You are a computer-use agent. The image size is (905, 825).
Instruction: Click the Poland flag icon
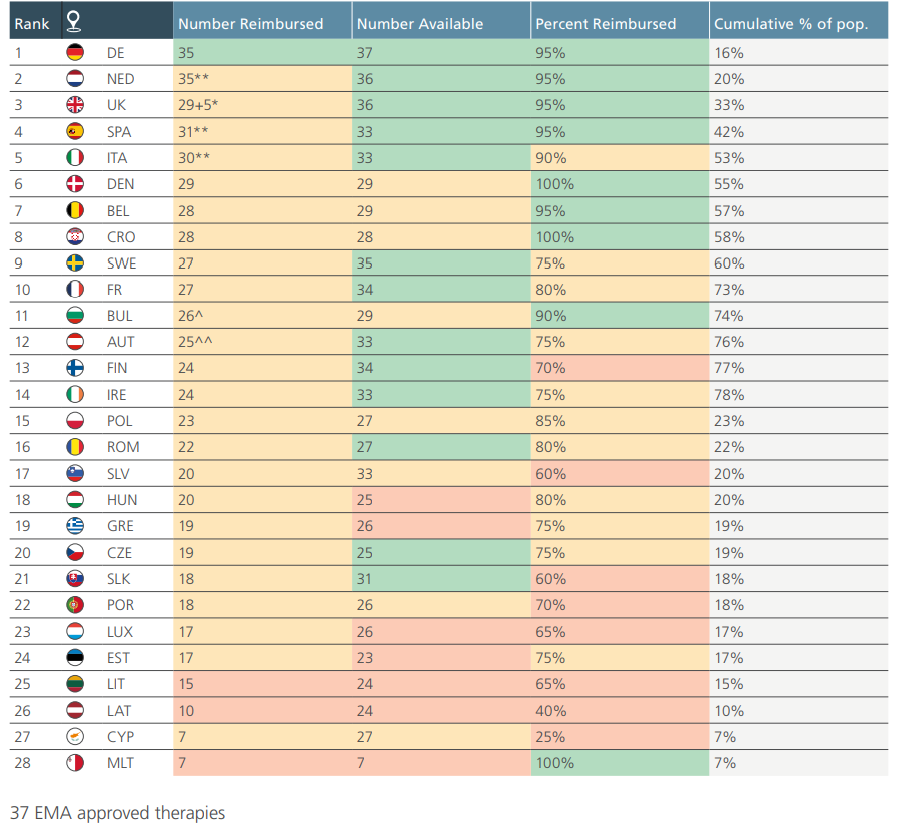[x=75, y=421]
